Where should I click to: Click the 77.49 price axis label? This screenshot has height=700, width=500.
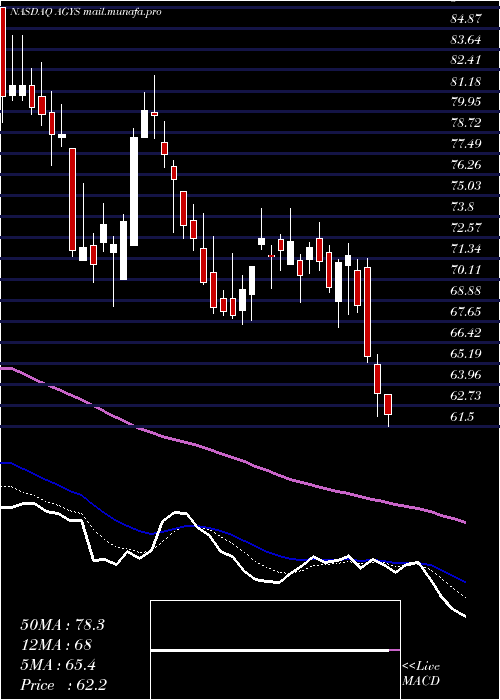tap(466, 144)
